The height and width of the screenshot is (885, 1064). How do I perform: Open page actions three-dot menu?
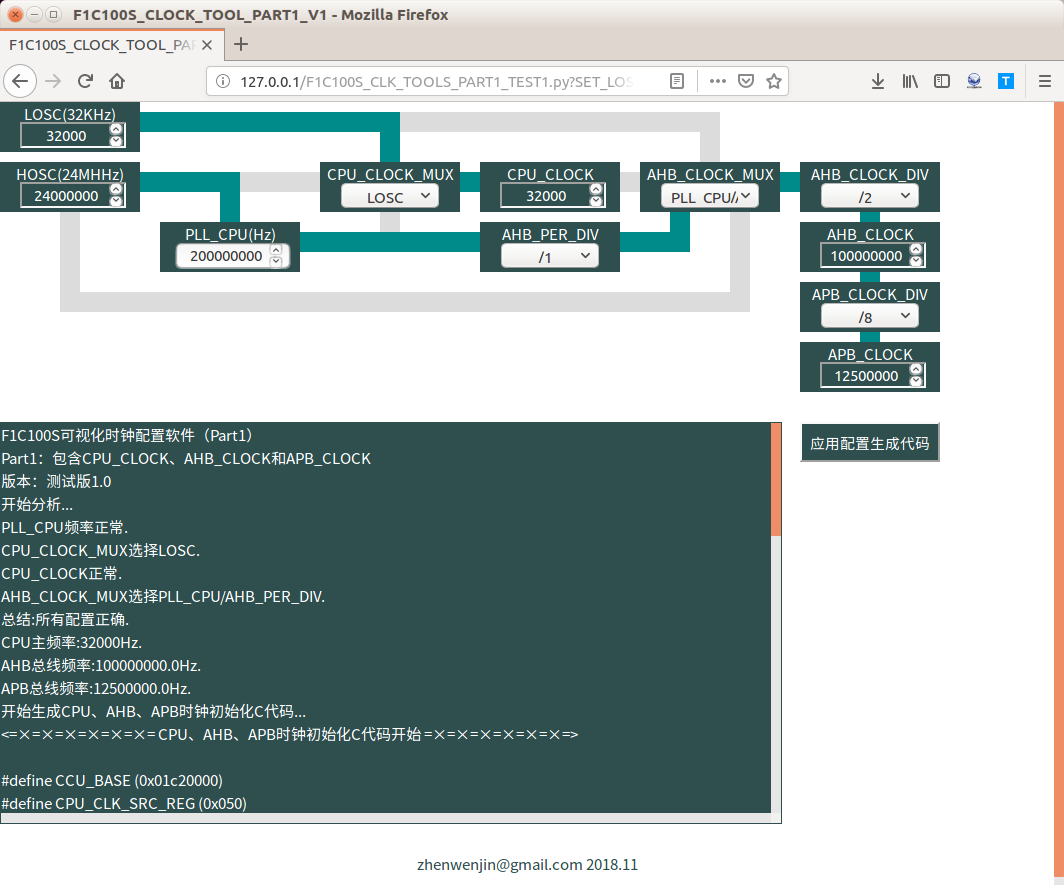coord(718,81)
